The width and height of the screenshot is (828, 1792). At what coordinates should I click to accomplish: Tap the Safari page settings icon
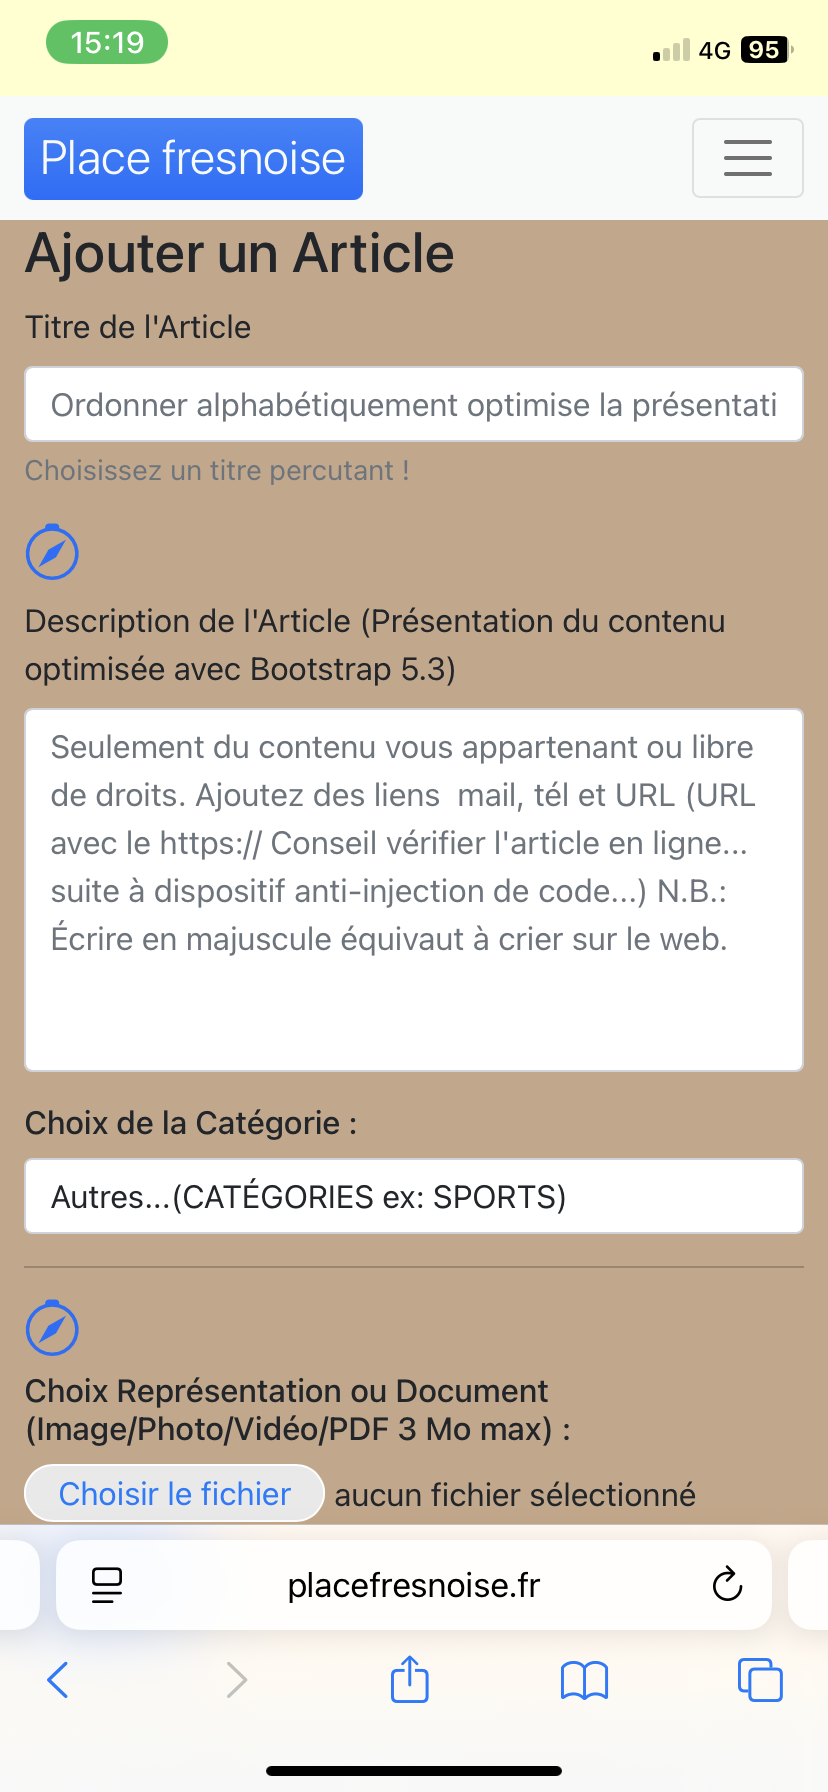click(106, 1585)
